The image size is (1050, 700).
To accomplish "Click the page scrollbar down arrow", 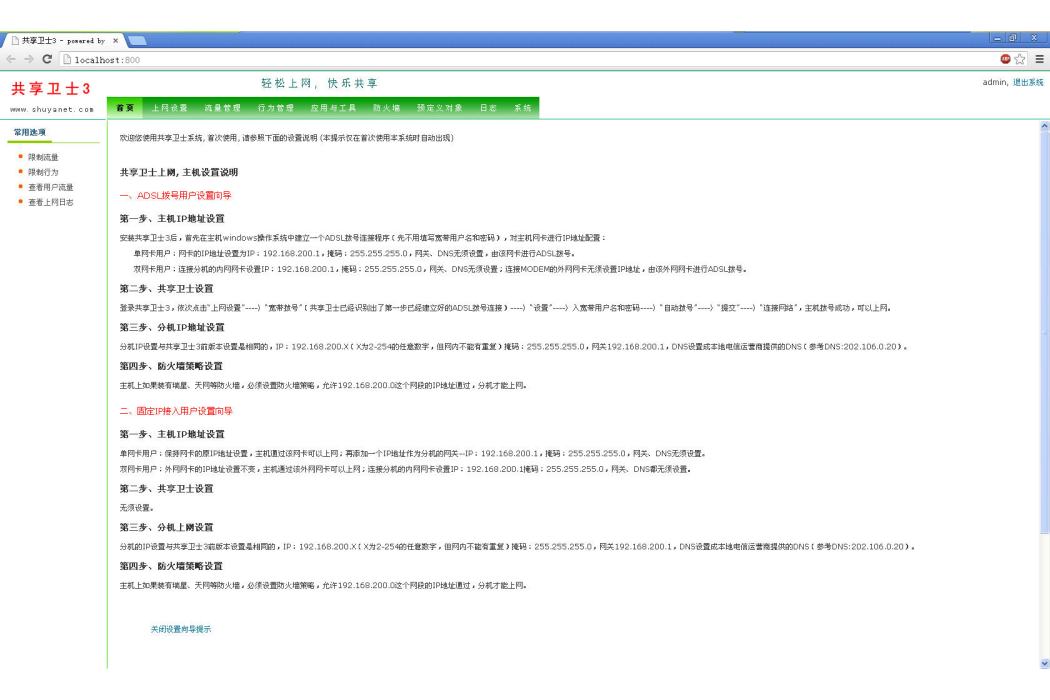I will 1045,663.
